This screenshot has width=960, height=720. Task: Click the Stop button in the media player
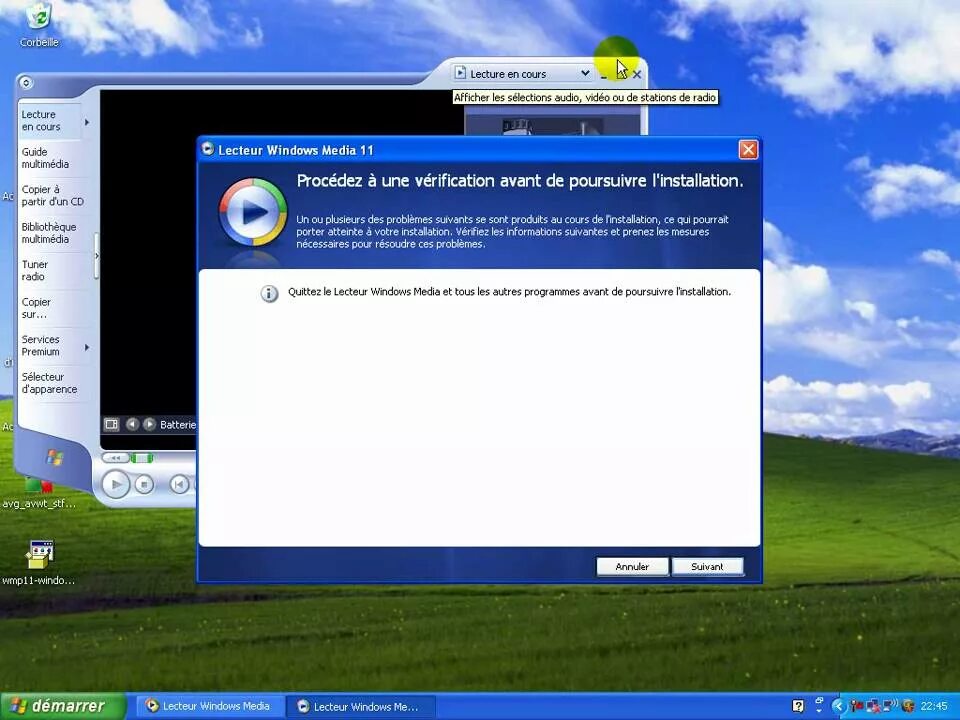[x=144, y=485]
